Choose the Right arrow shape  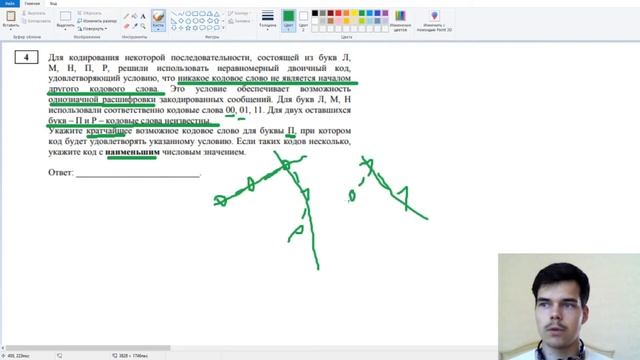pos(202,21)
